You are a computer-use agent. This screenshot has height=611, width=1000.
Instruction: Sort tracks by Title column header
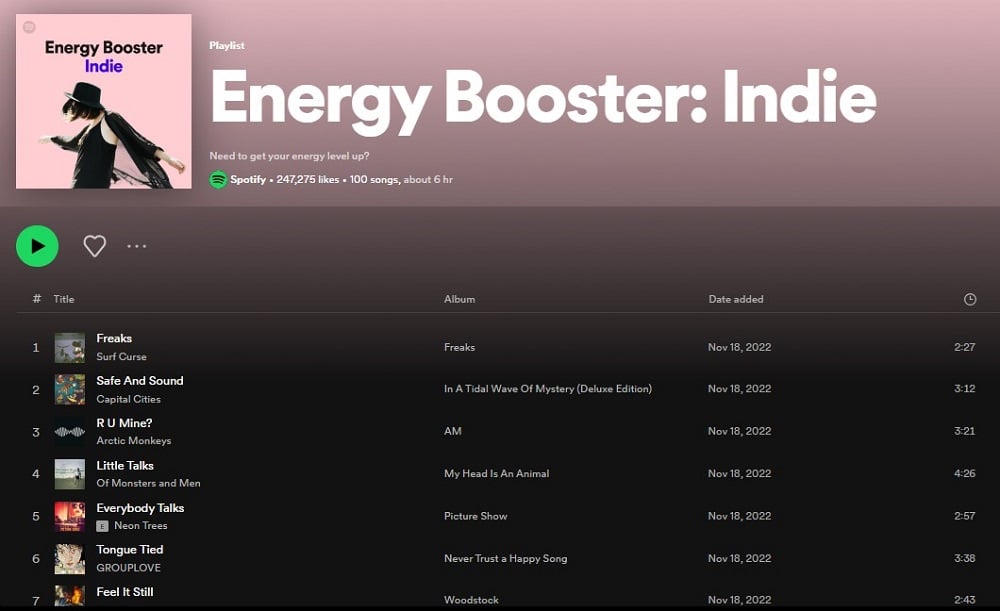(x=64, y=299)
